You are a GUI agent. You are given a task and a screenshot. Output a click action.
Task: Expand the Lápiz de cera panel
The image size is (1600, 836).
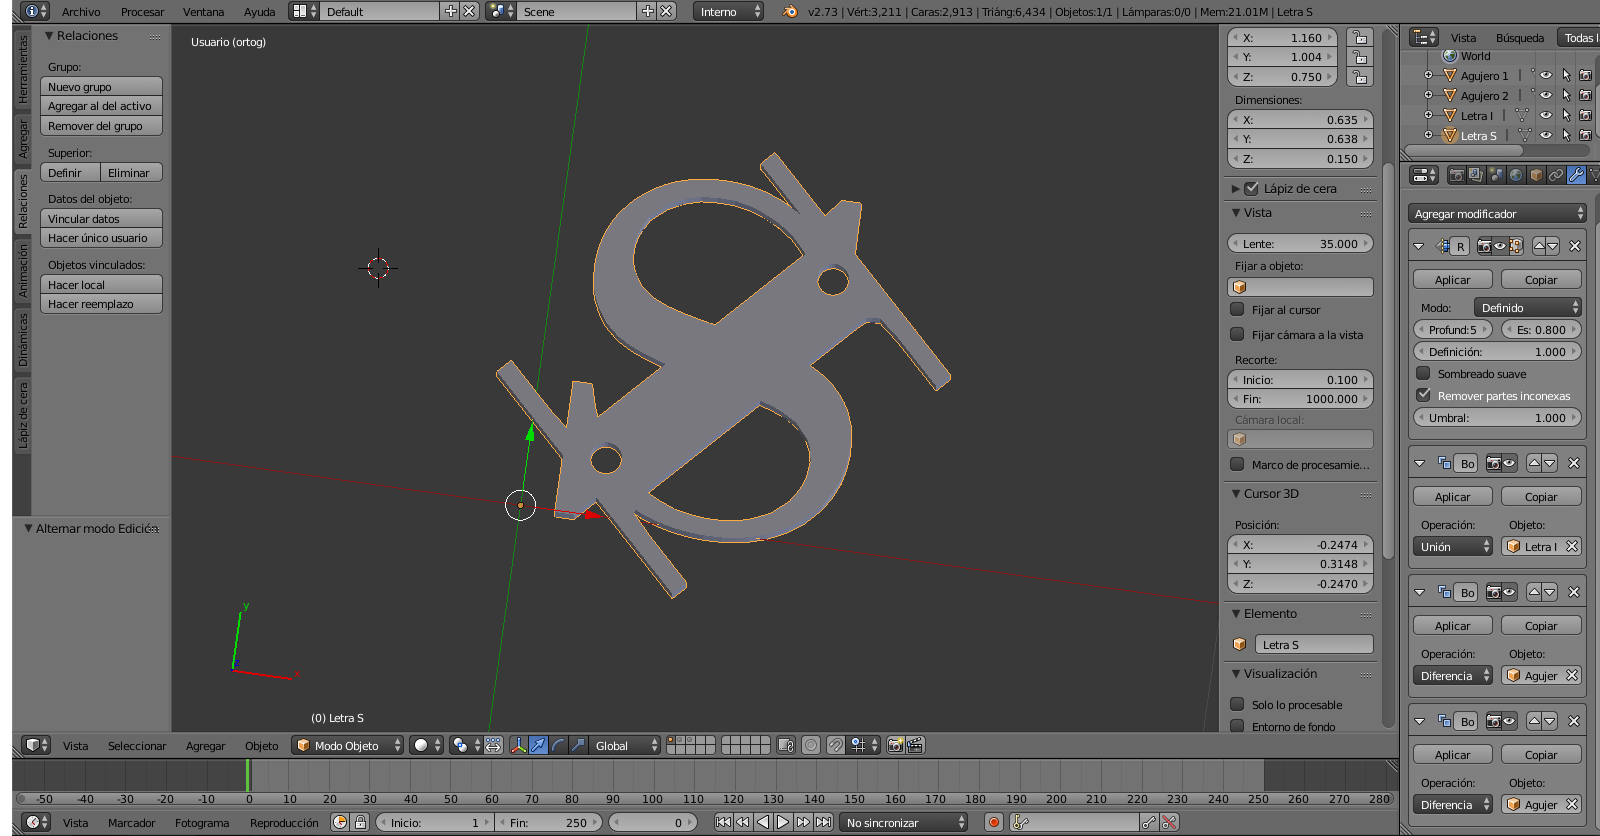(1236, 188)
